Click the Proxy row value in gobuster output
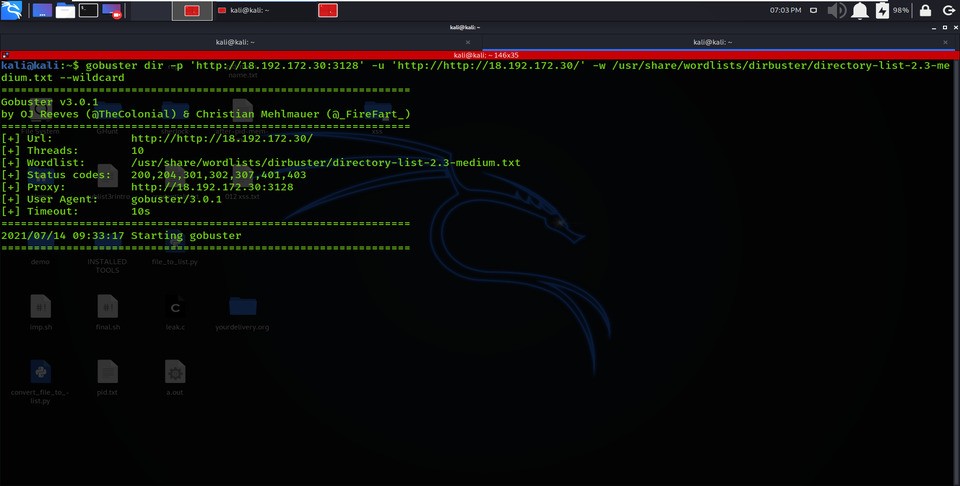 [212, 187]
